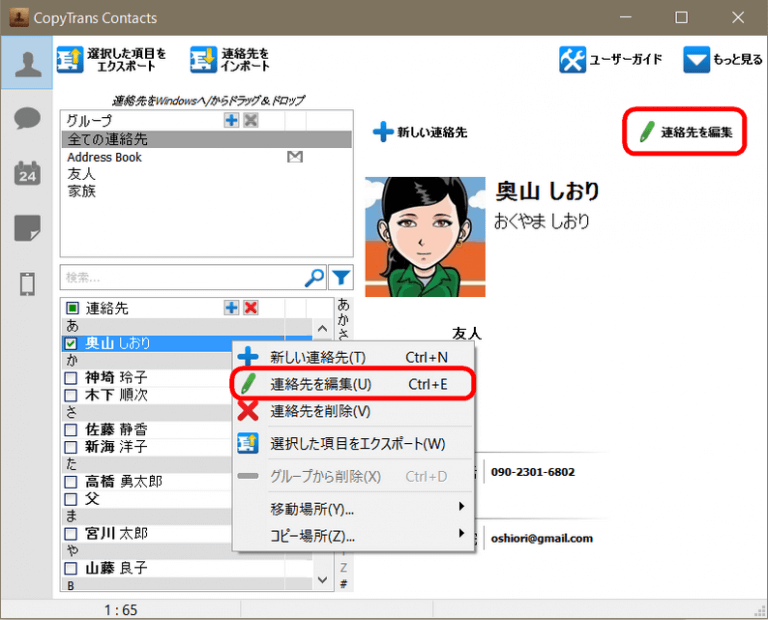Viewport: 768px width, 620px height.
Task: Select contact name 宮川 太郎
Action: [x=116, y=533]
